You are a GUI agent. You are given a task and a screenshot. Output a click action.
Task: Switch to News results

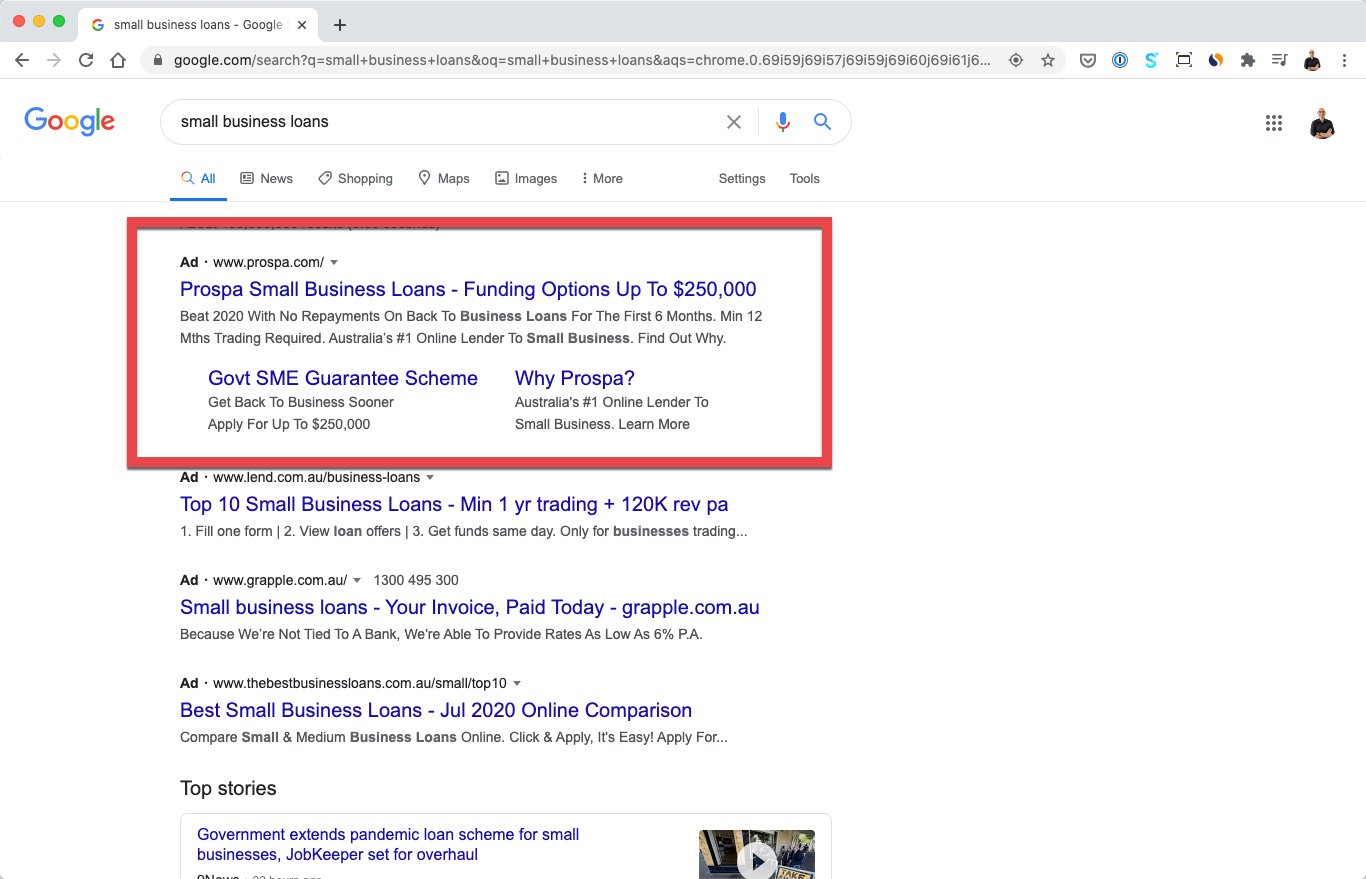click(267, 178)
